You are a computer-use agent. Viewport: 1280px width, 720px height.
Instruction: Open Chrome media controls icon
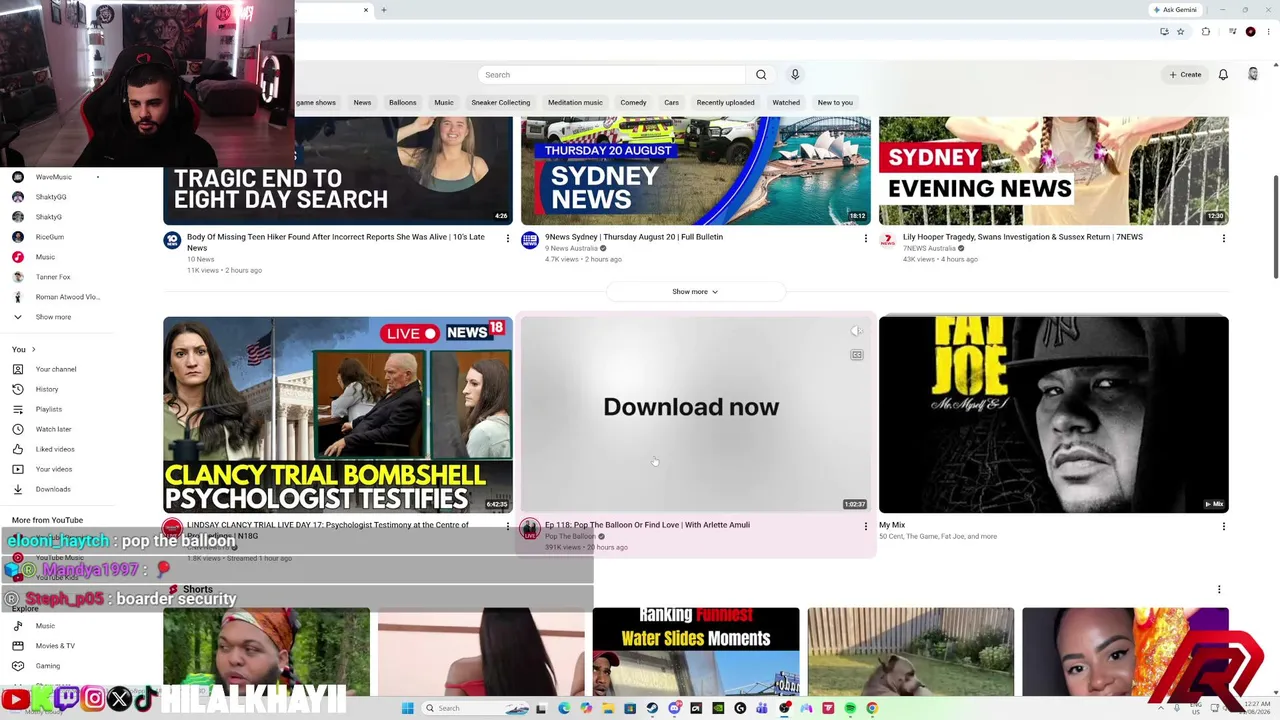[1232, 32]
